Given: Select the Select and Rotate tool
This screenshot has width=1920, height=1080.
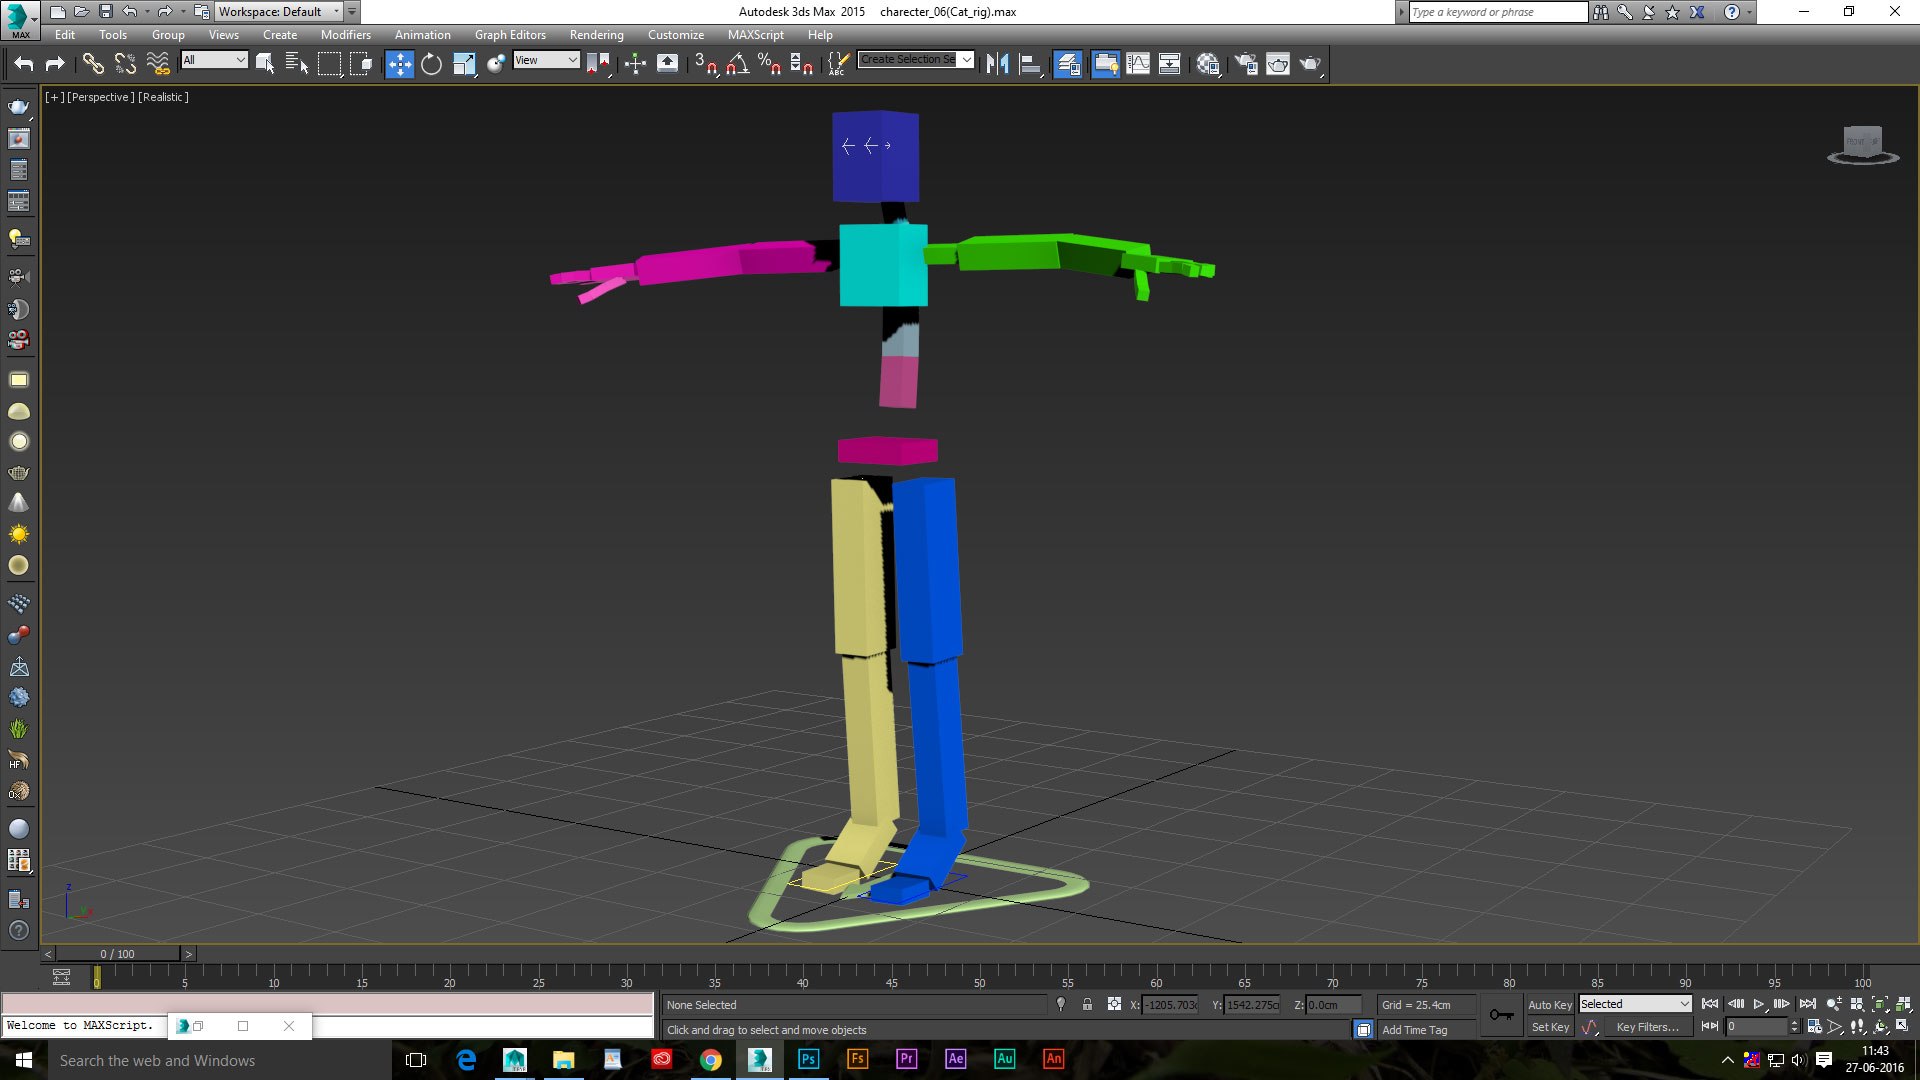Looking at the screenshot, I should coord(431,64).
